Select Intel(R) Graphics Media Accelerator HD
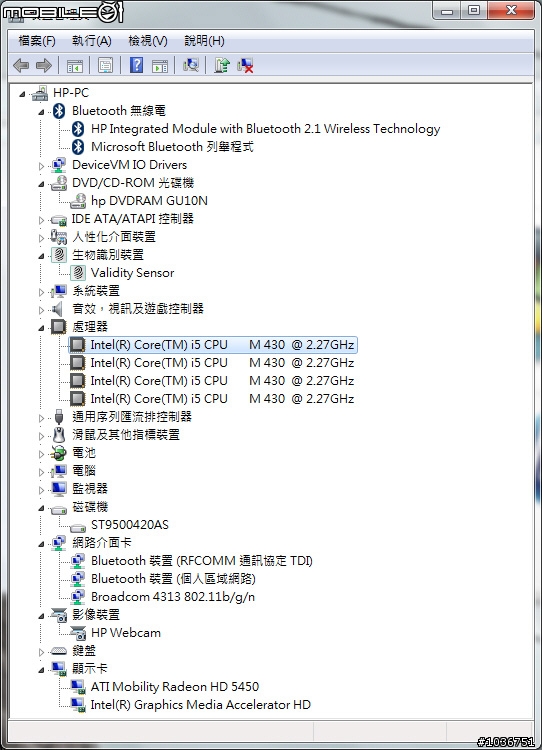The width and height of the screenshot is (542, 750). tap(201, 705)
